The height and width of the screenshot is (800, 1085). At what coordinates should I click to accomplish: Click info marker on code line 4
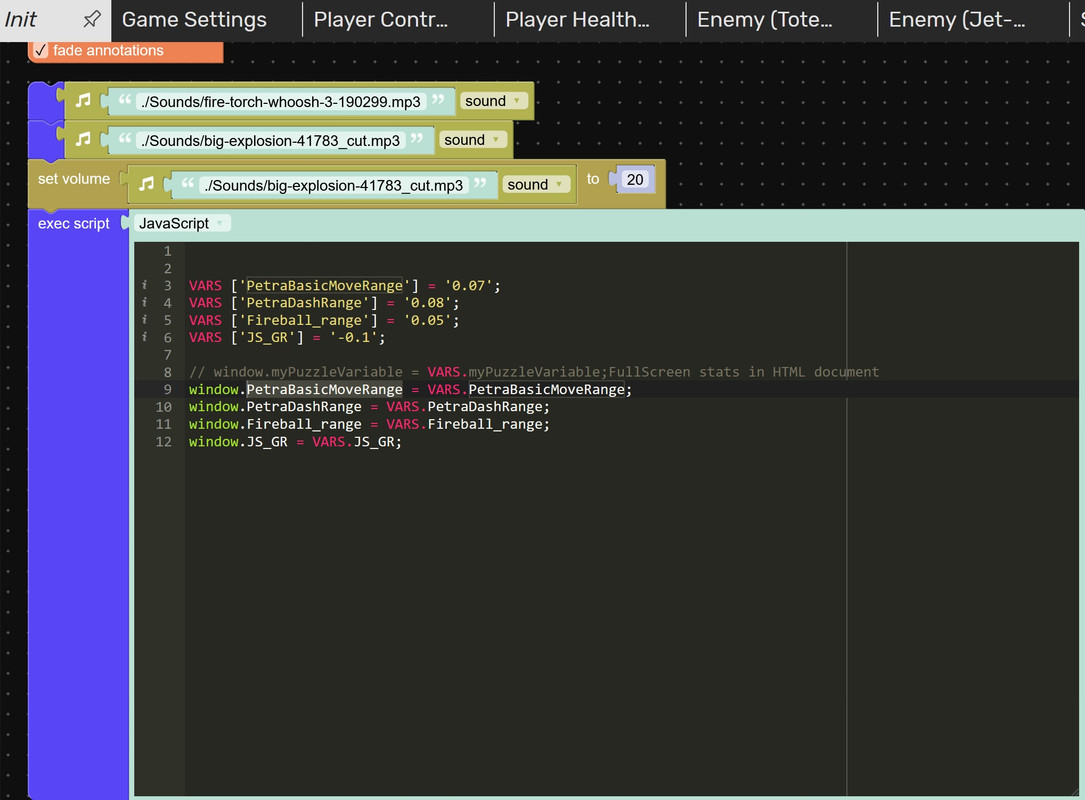(x=146, y=303)
